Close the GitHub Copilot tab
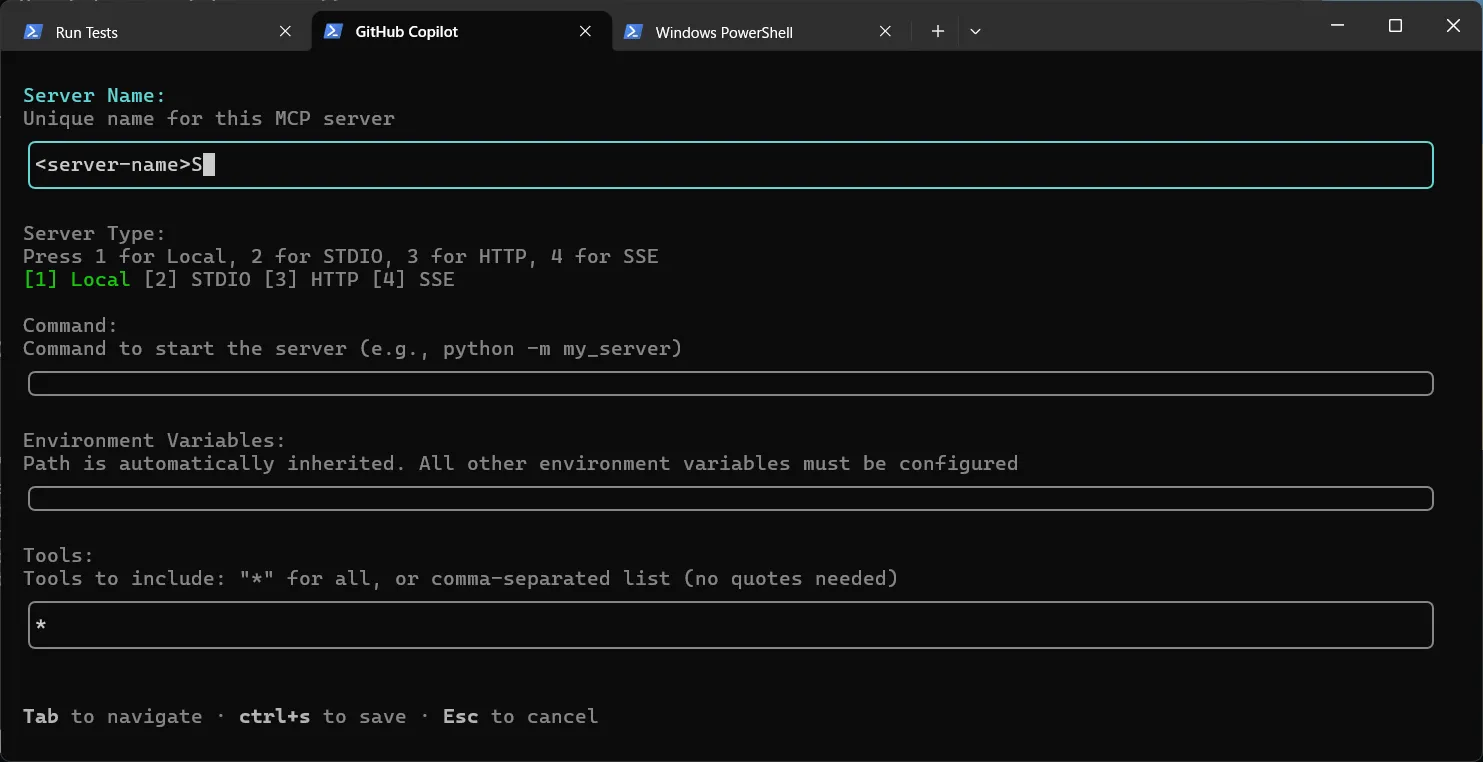Image resolution: width=1483 pixels, height=762 pixels. point(585,32)
